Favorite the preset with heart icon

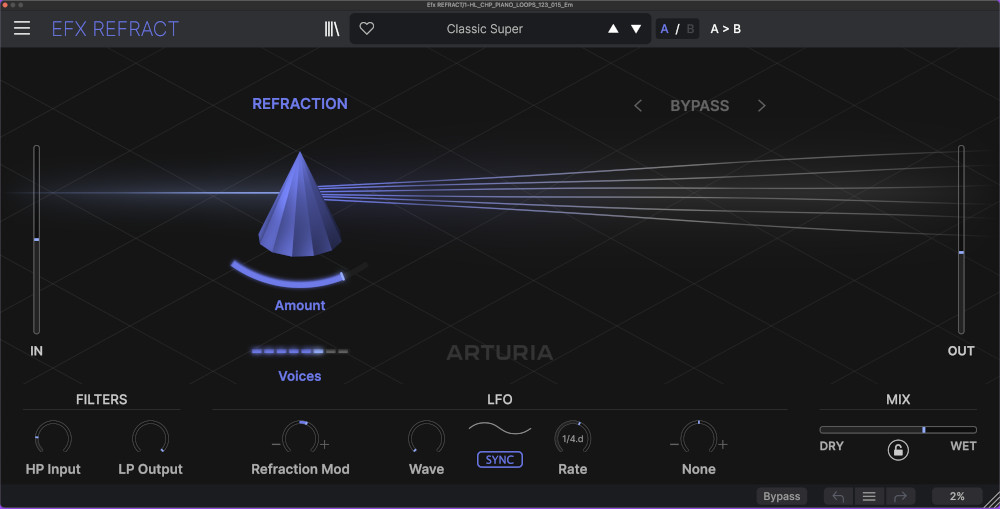367,29
